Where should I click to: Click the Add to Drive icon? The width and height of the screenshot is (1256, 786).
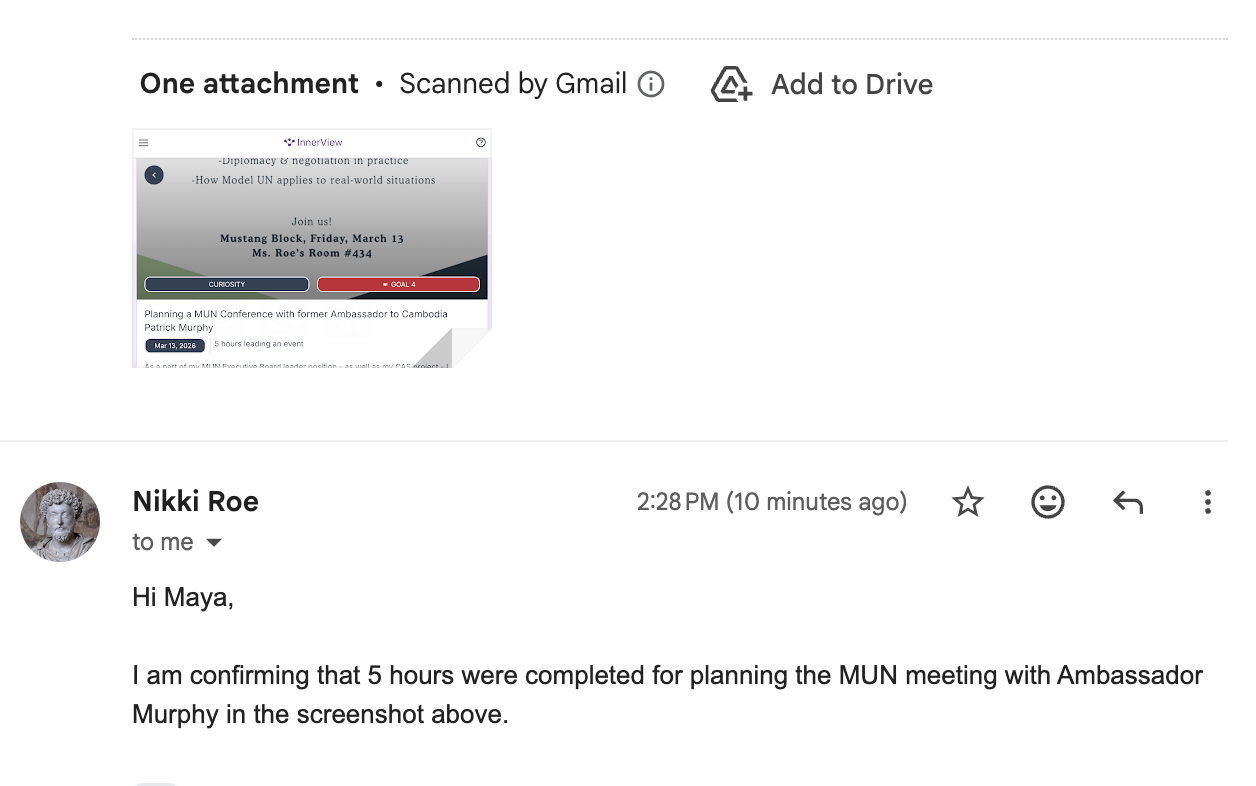731,84
